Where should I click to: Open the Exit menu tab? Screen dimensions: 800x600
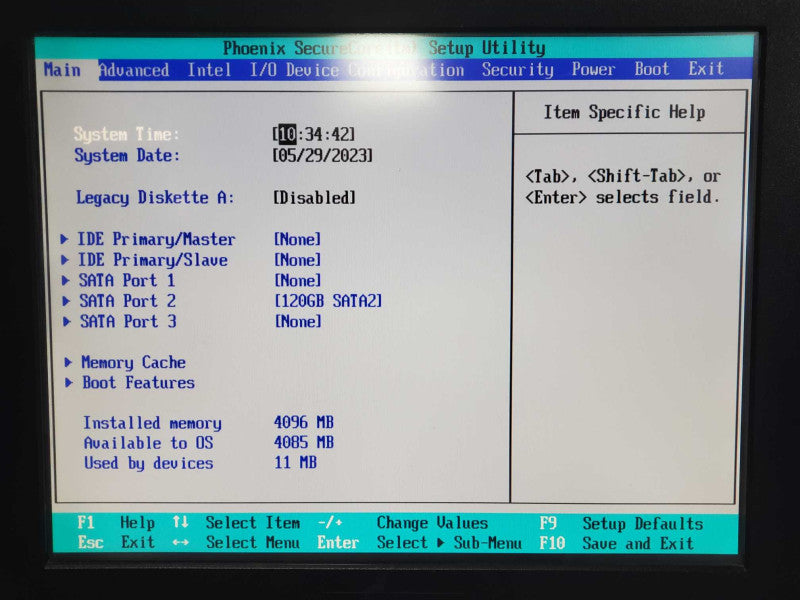click(x=706, y=68)
